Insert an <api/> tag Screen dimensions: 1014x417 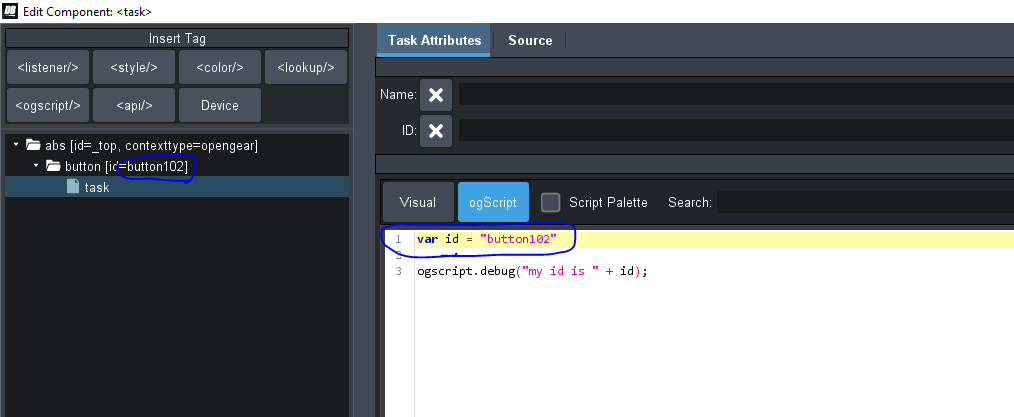(x=133, y=105)
